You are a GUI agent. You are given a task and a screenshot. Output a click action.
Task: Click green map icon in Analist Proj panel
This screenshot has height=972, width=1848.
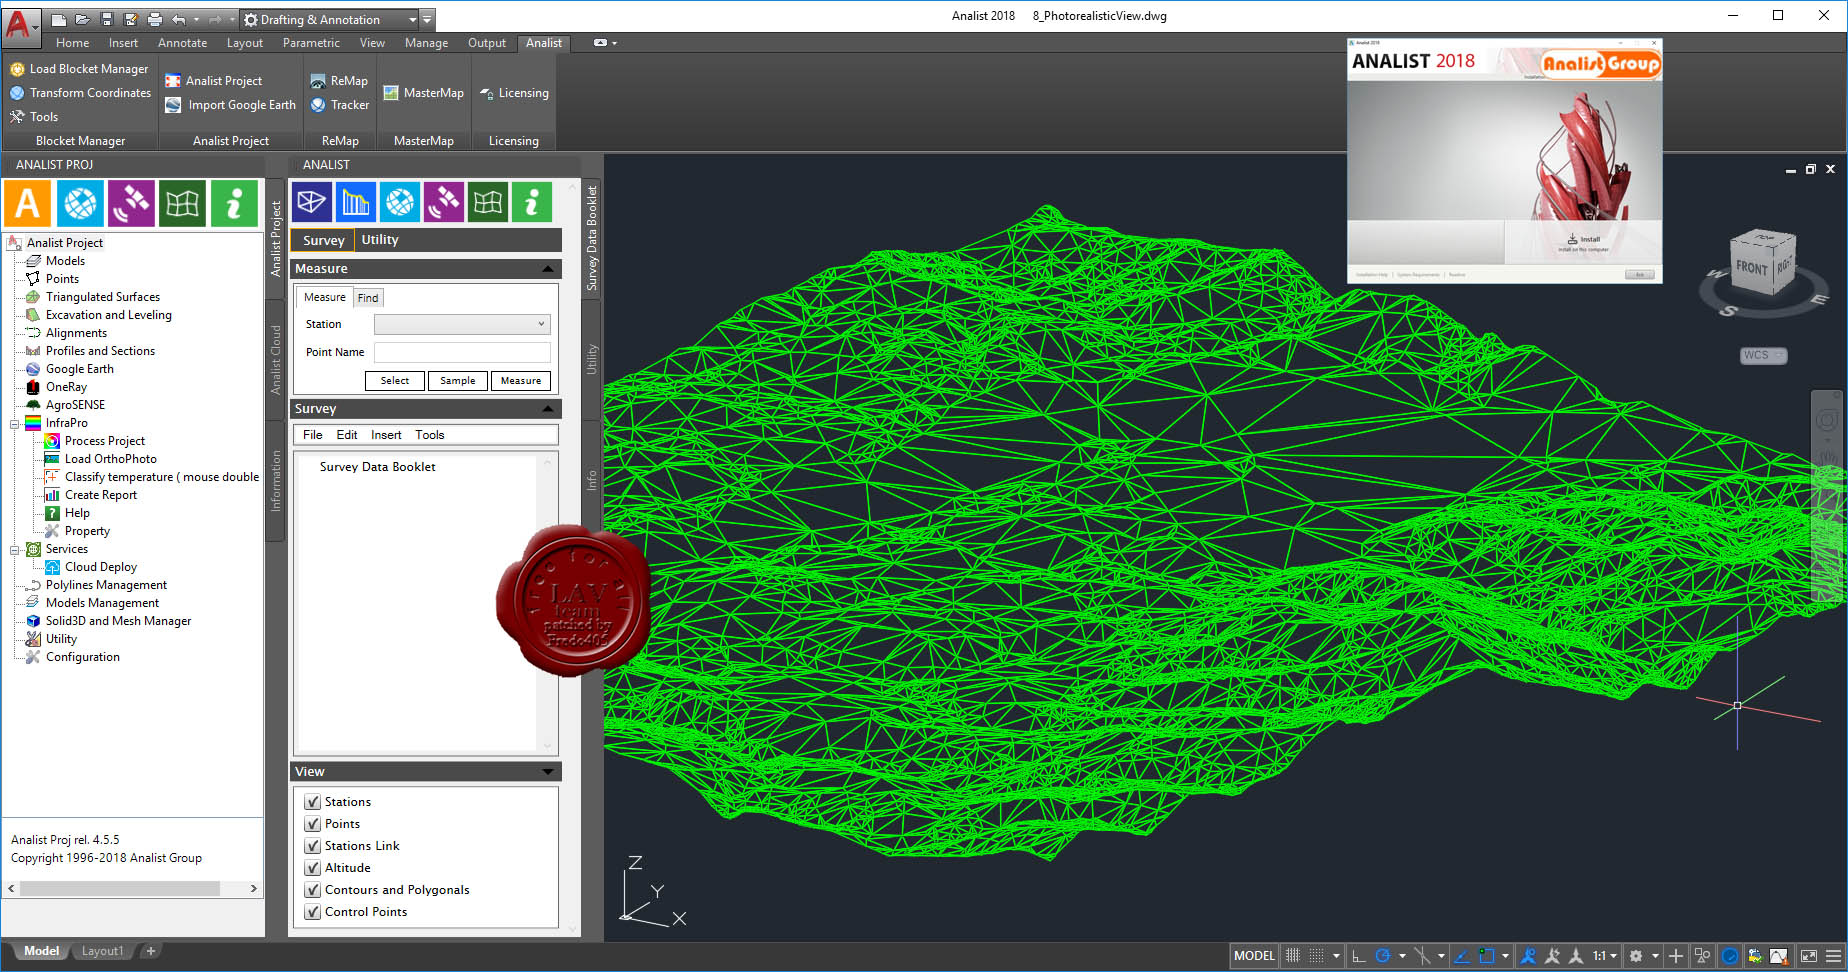(182, 204)
